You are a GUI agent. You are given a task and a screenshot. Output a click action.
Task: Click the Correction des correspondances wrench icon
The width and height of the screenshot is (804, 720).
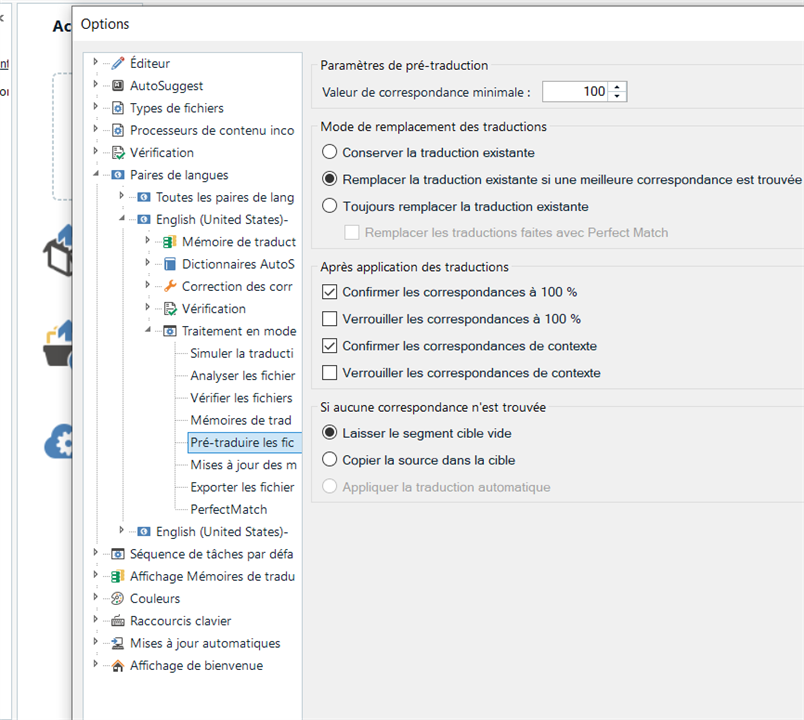click(x=170, y=286)
